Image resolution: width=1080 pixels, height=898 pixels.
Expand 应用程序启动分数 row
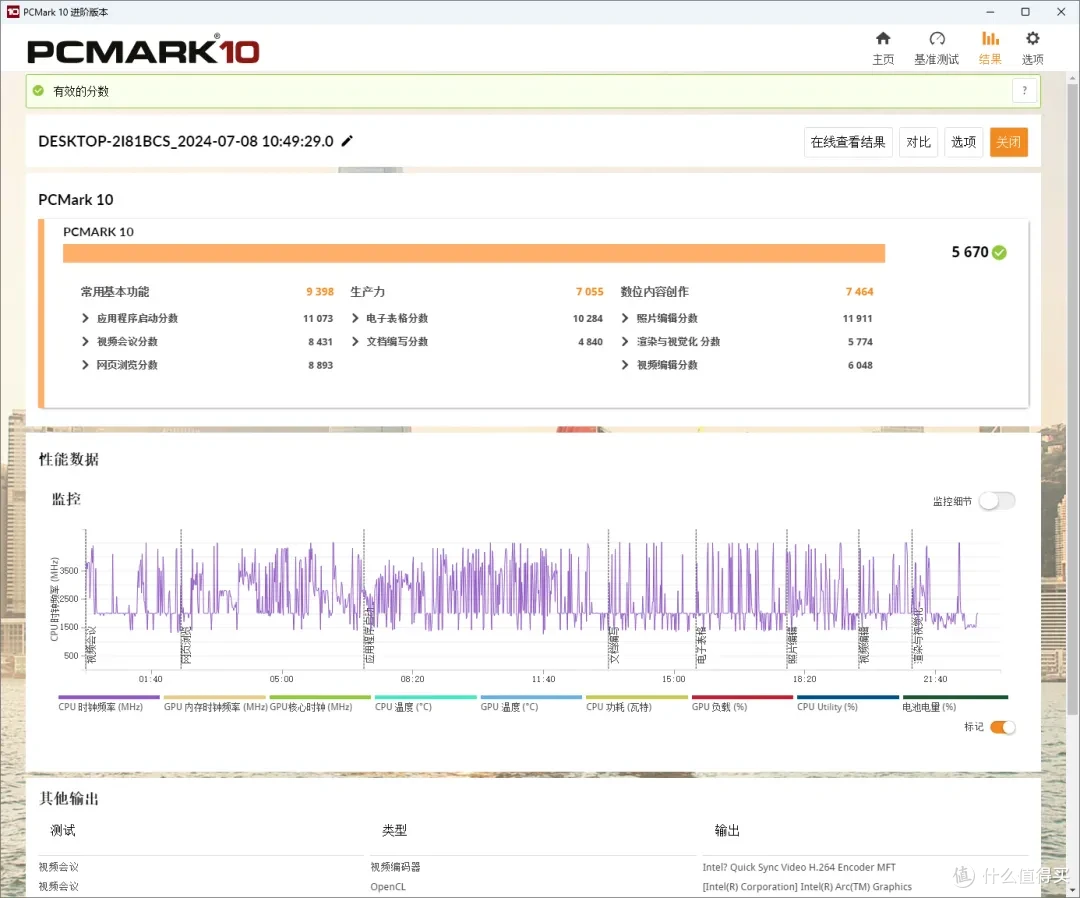point(85,318)
